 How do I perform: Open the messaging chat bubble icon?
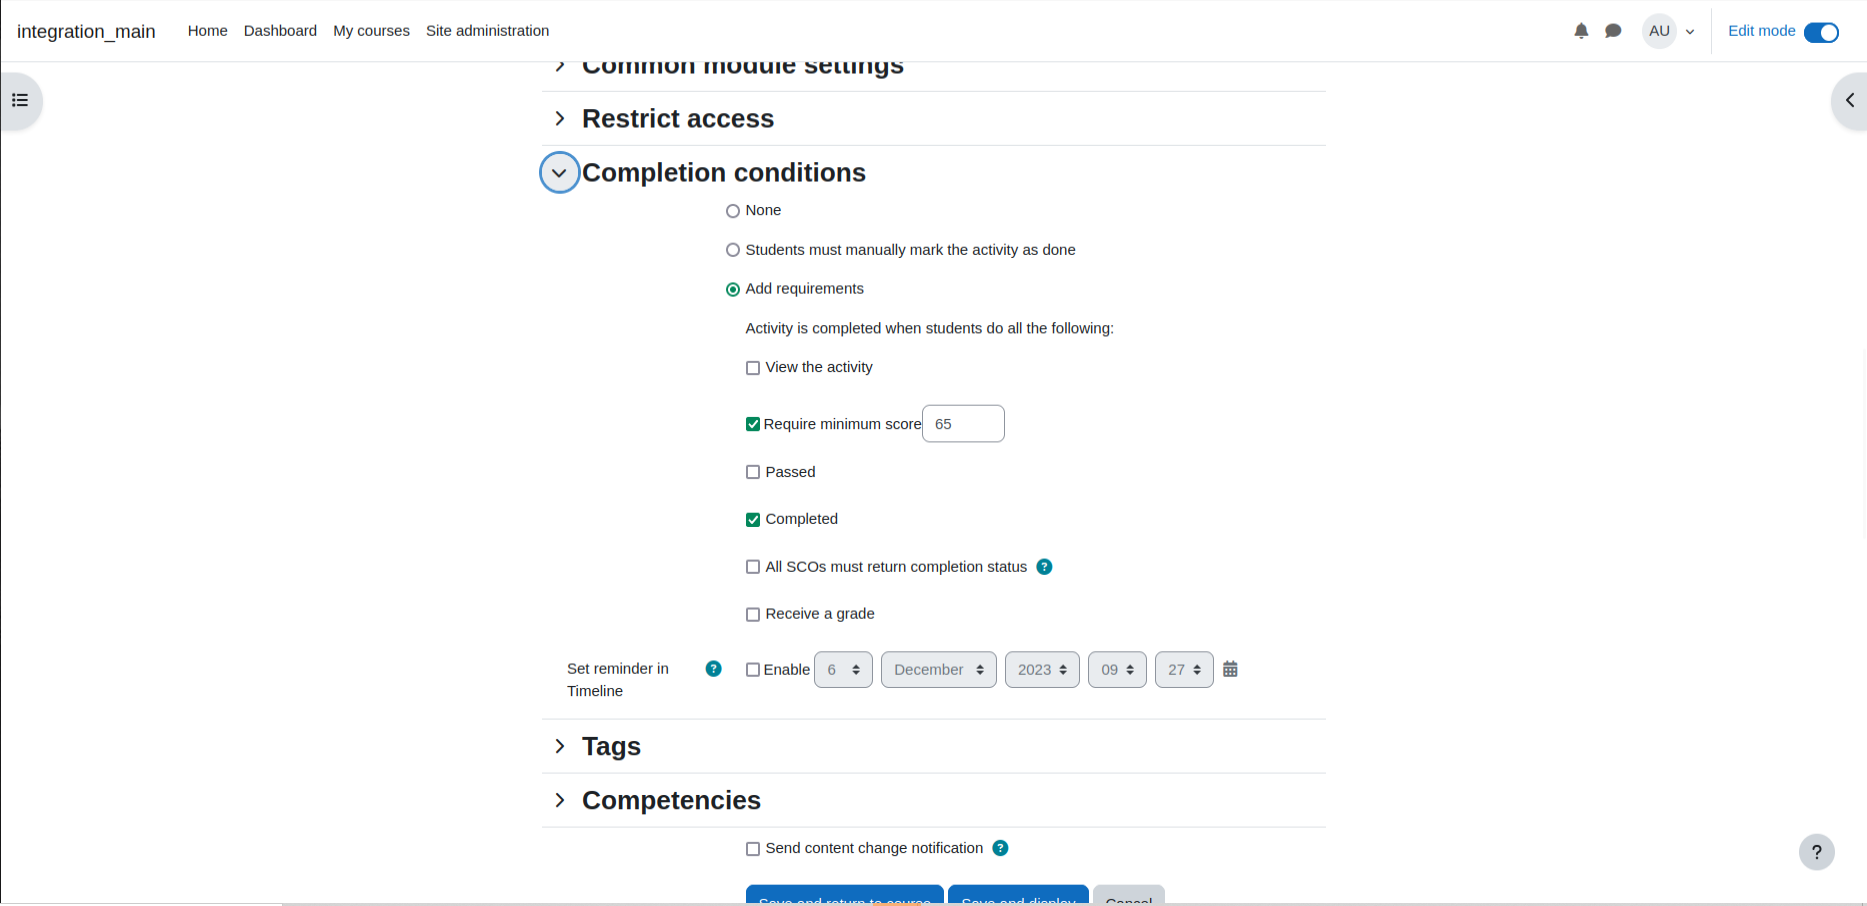point(1613,31)
